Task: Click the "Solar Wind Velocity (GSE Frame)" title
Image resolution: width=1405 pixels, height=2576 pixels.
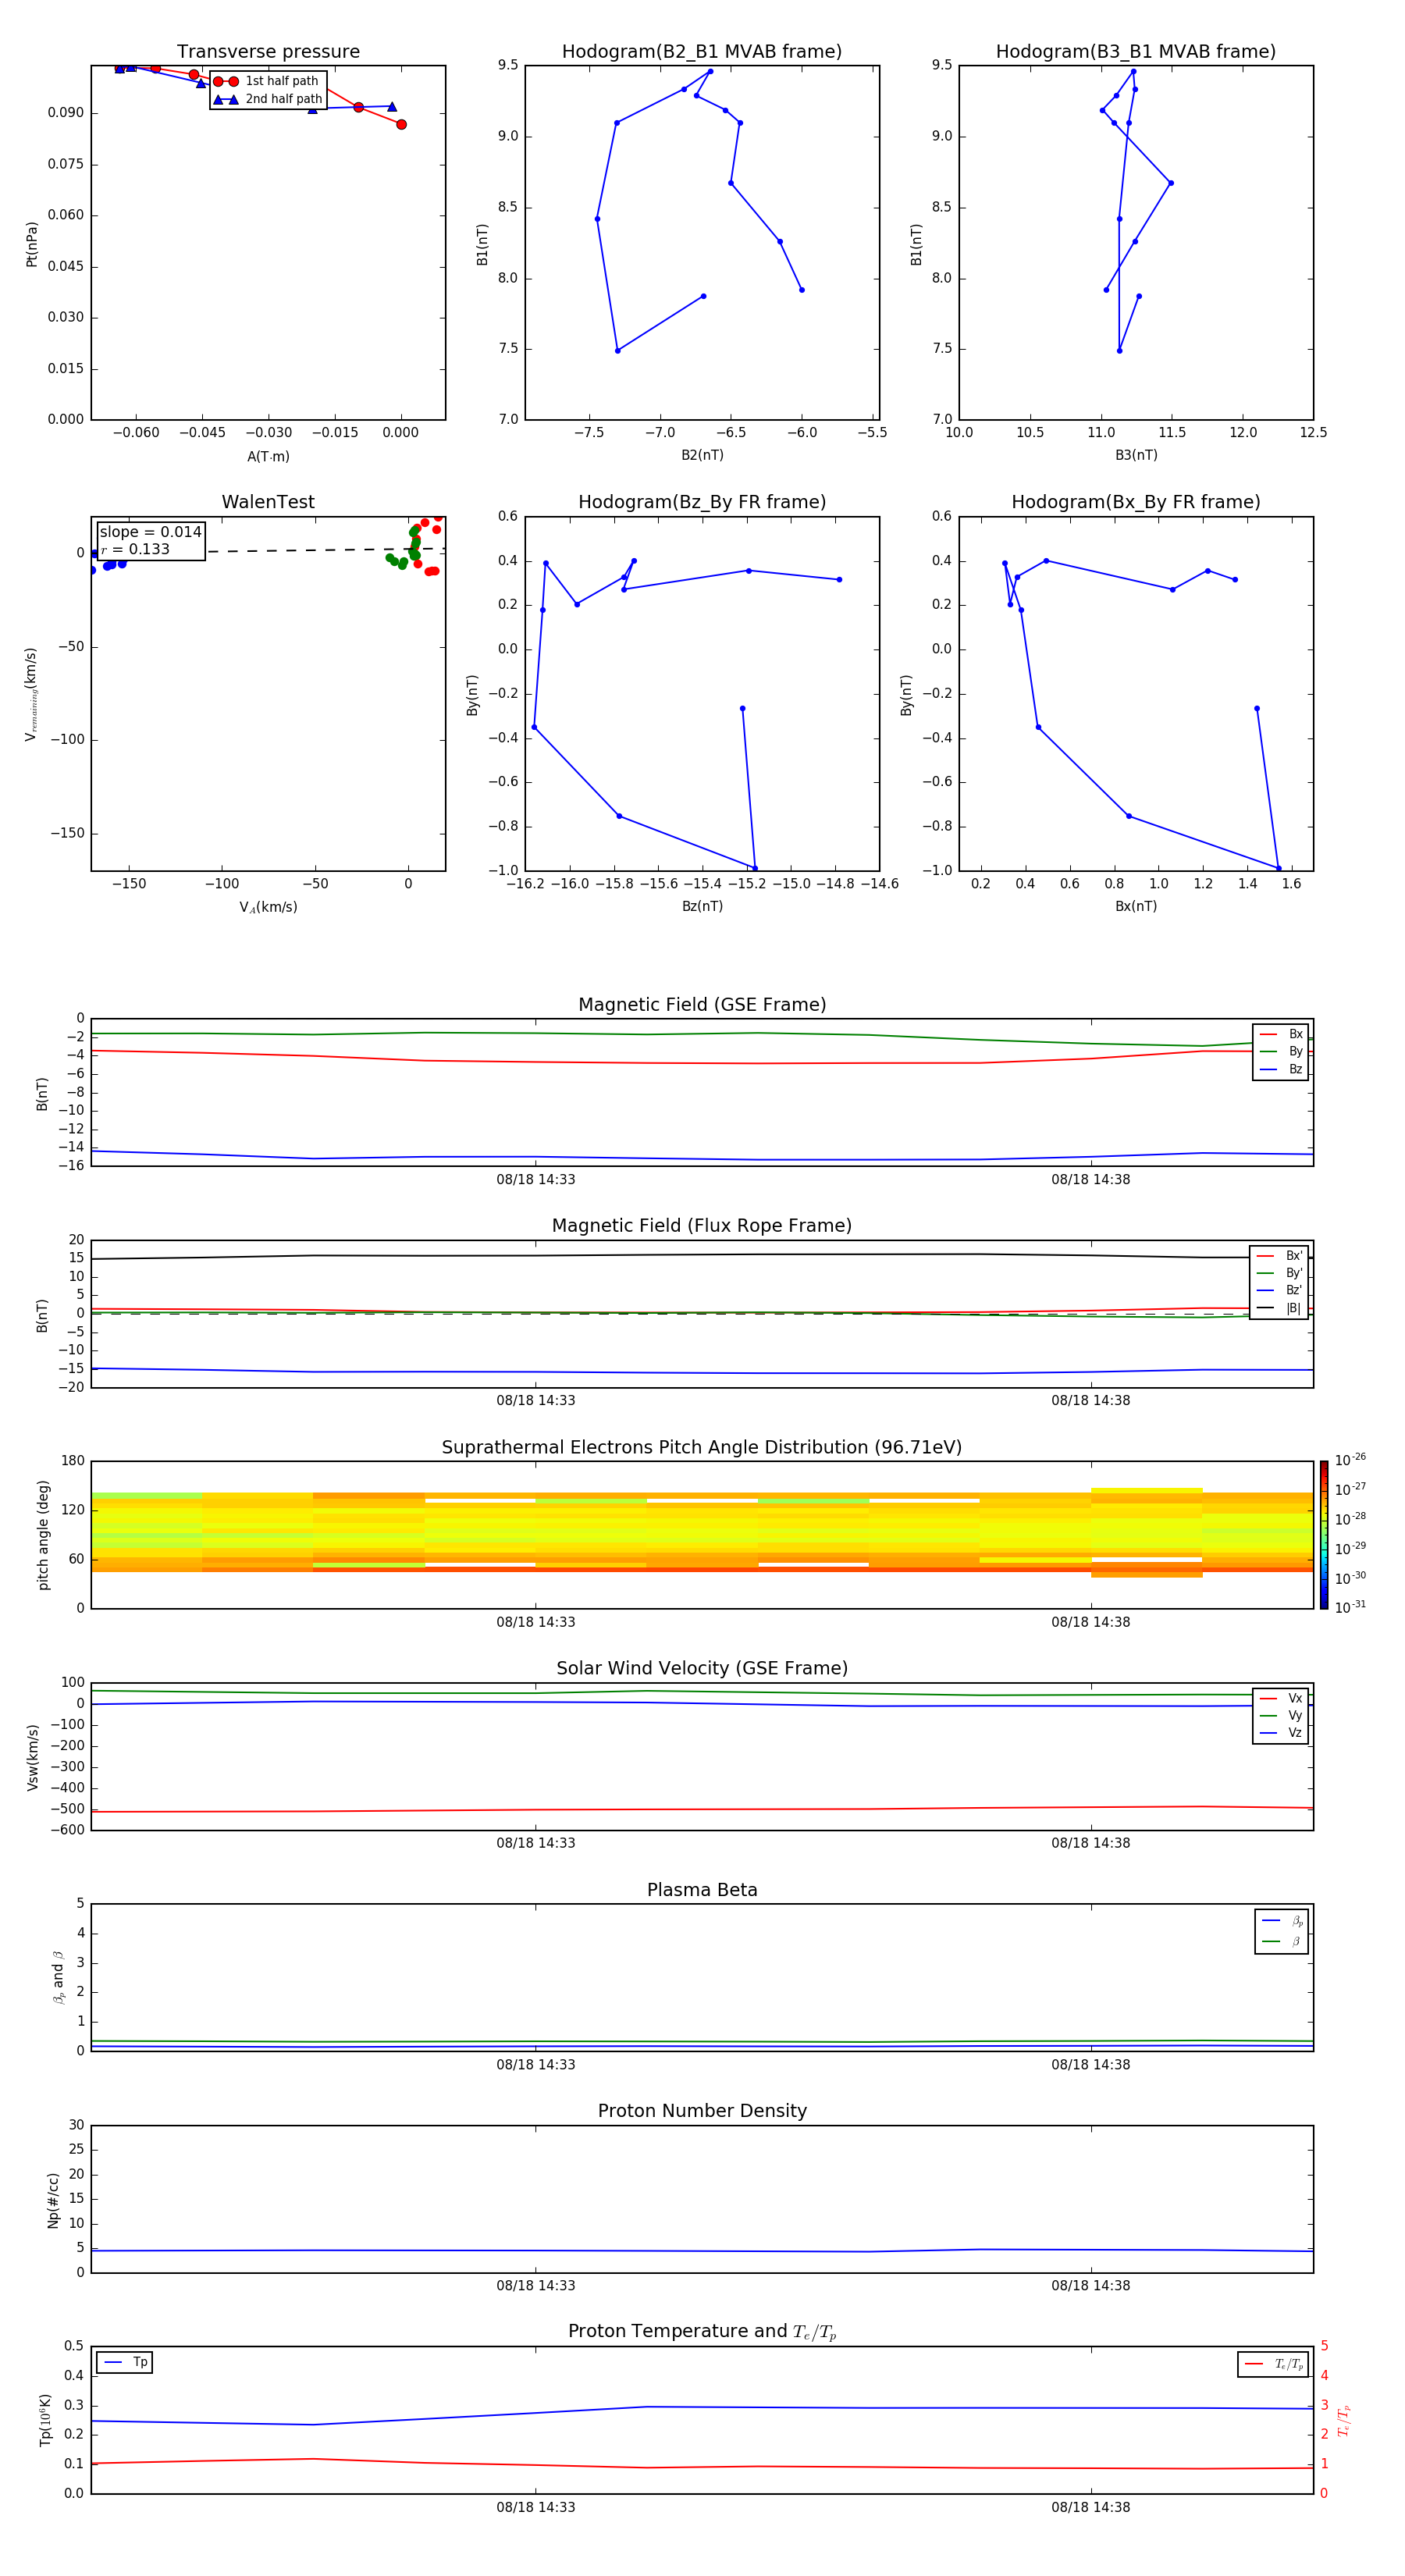Action: tap(702, 1668)
